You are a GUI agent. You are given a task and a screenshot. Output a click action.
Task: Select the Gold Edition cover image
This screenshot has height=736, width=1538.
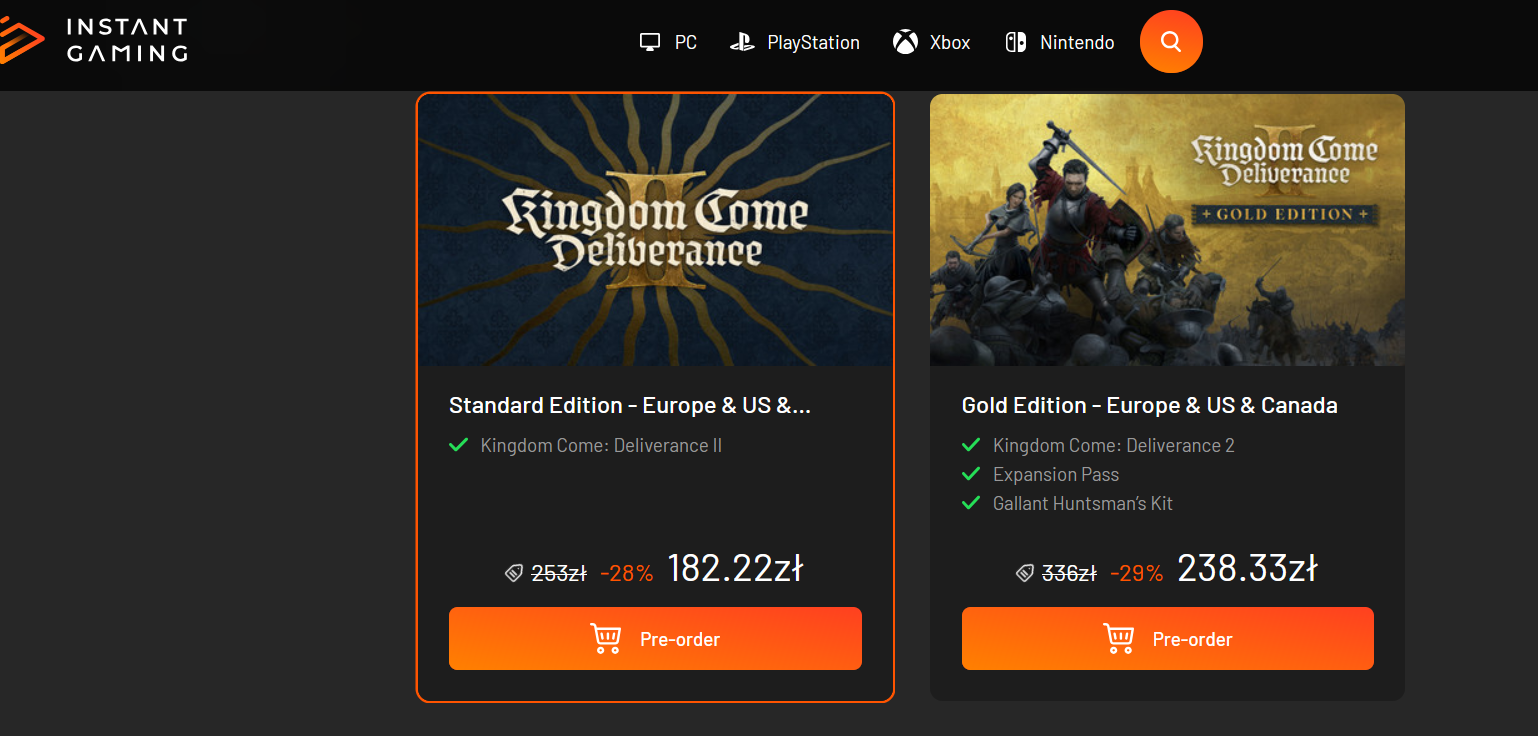coord(1167,230)
